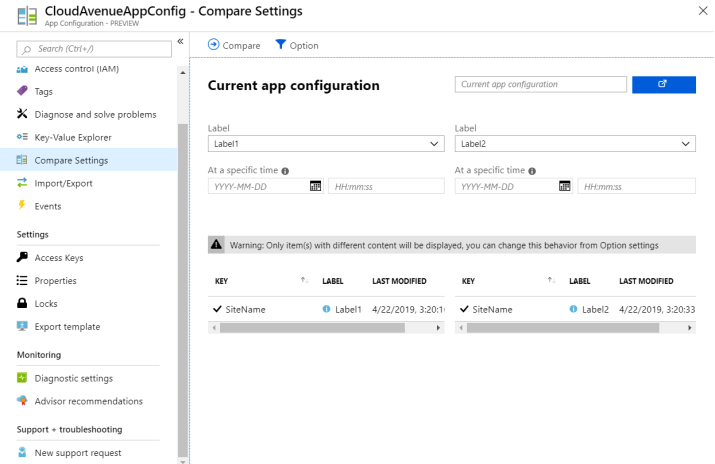
Task: Click the Compare toolbar button
Action: 234,45
